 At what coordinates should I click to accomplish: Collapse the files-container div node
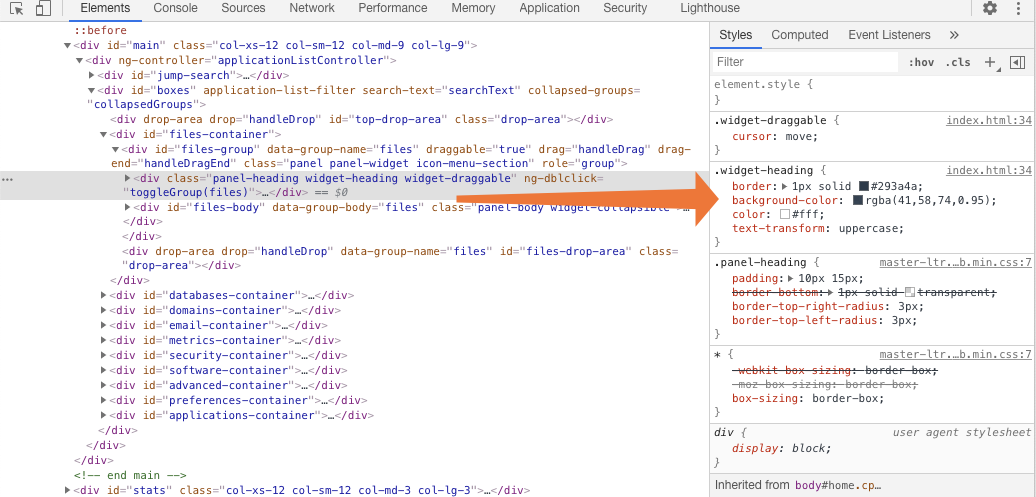(x=105, y=134)
